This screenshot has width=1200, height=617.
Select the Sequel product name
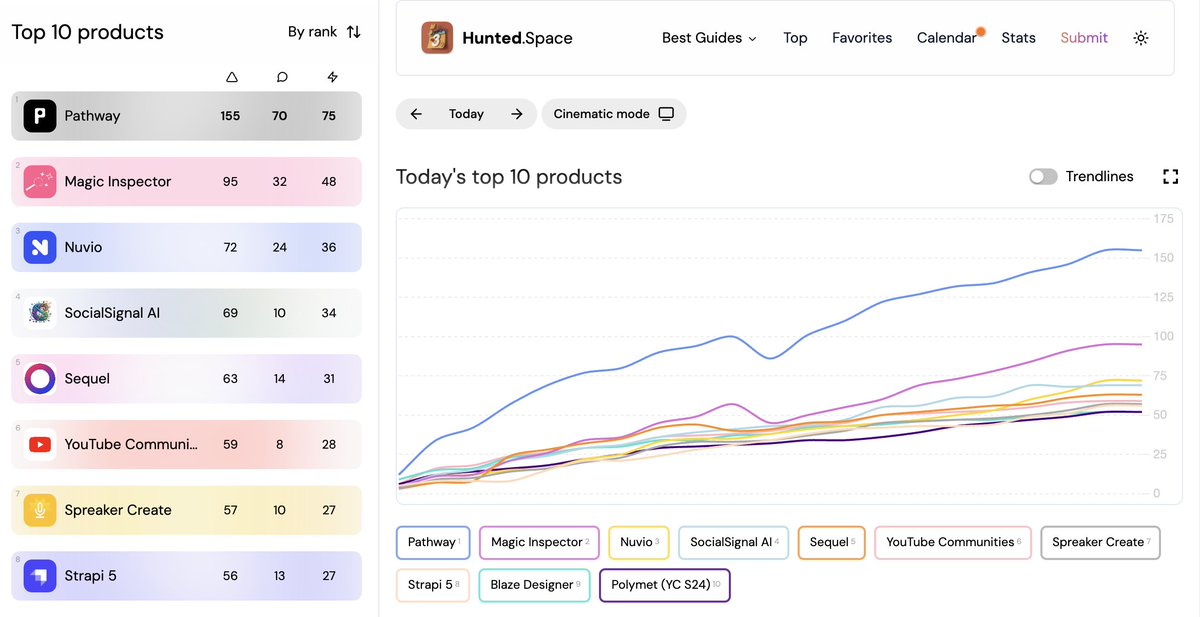click(87, 379)
